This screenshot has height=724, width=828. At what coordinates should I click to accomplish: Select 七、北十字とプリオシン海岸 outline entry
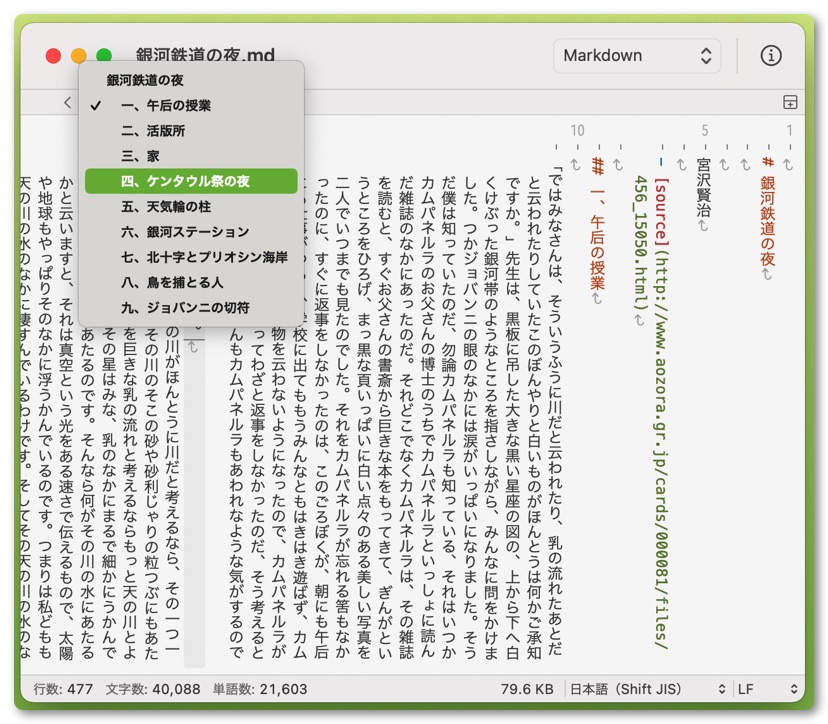[204, 257]
